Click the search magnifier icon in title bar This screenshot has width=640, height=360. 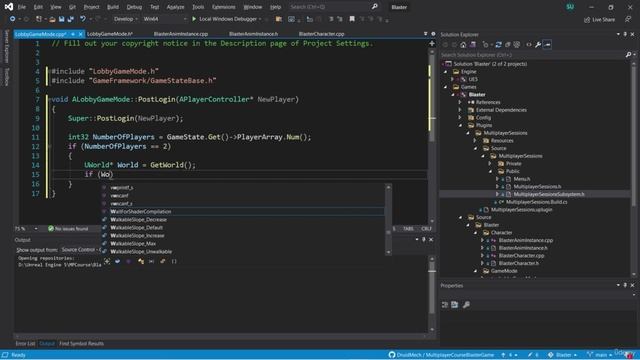click(375, 7)
